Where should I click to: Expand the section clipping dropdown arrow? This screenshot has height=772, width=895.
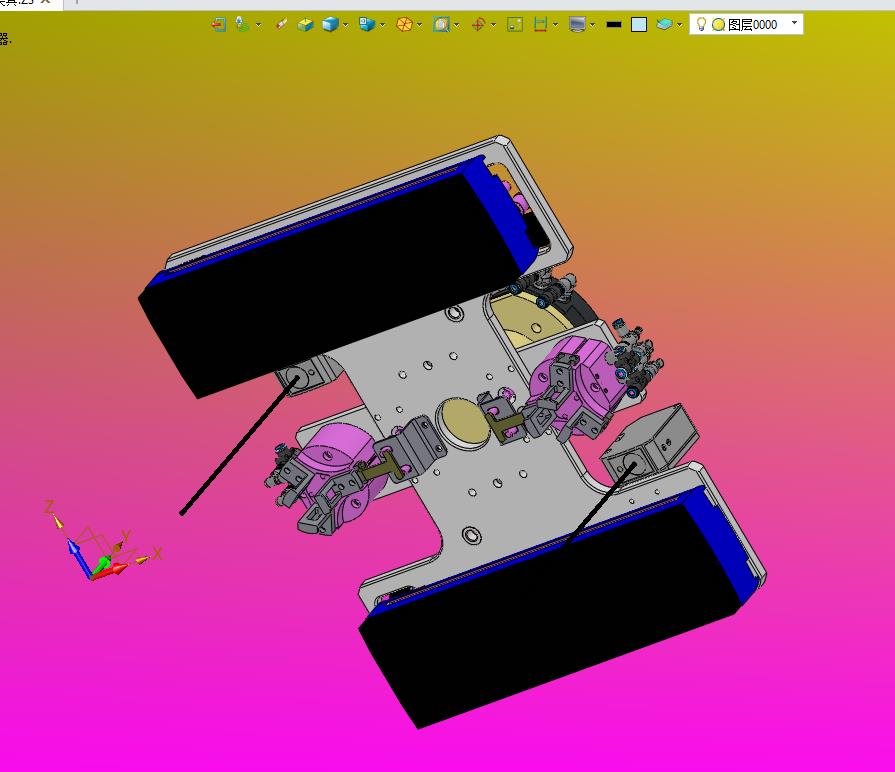point(555,25)
